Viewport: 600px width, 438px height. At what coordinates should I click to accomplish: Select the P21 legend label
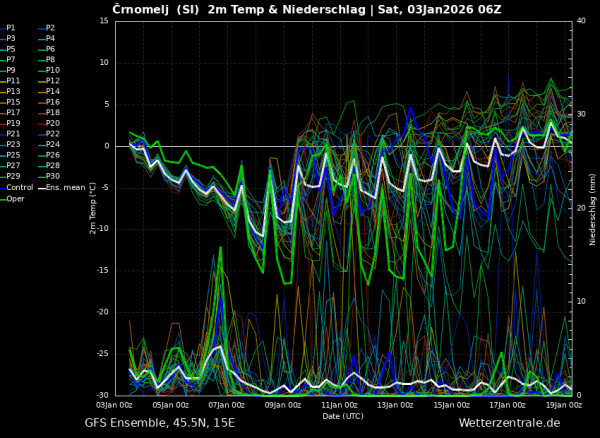coord(10,134)
